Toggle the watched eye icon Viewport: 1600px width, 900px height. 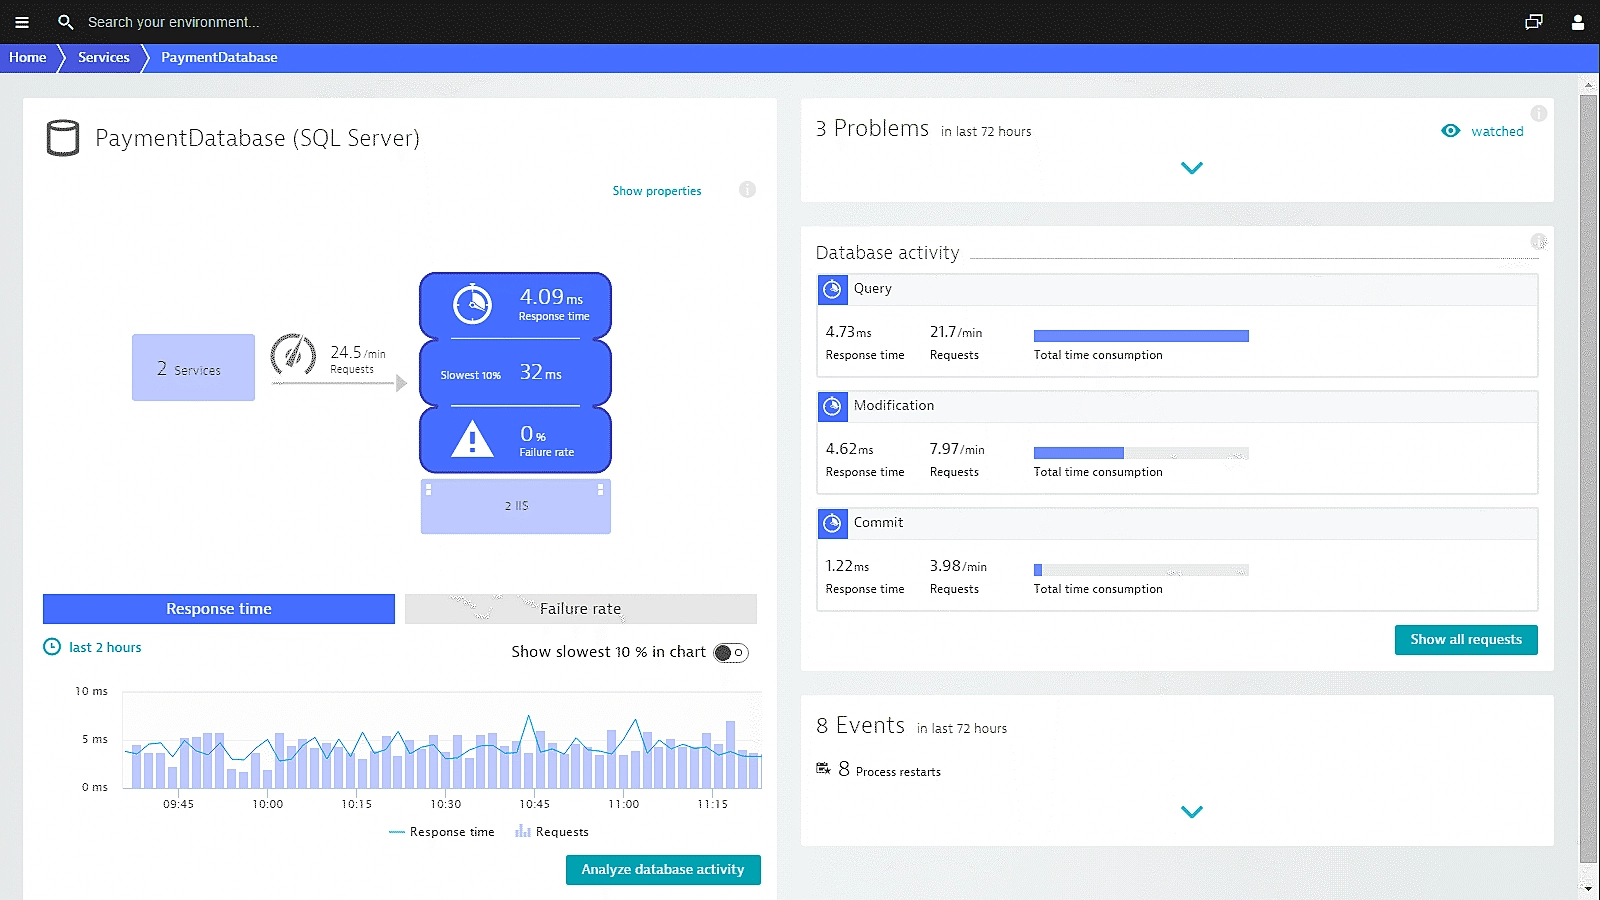coord(1450,131)
